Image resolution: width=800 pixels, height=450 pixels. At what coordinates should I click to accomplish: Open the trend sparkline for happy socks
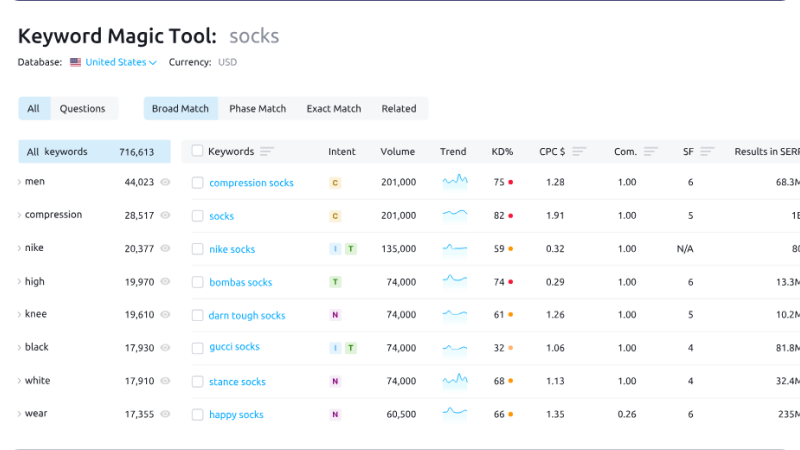click(x=455, y=413)
